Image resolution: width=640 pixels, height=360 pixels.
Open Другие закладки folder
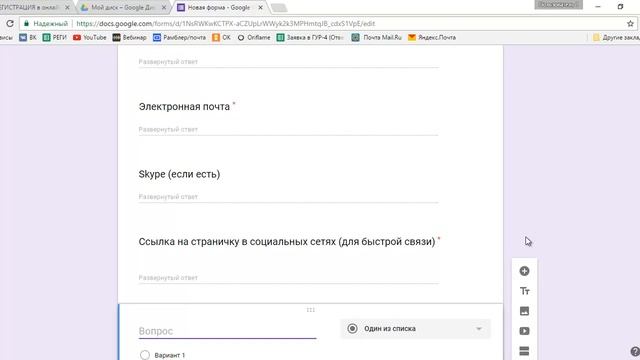click(616, 38)
